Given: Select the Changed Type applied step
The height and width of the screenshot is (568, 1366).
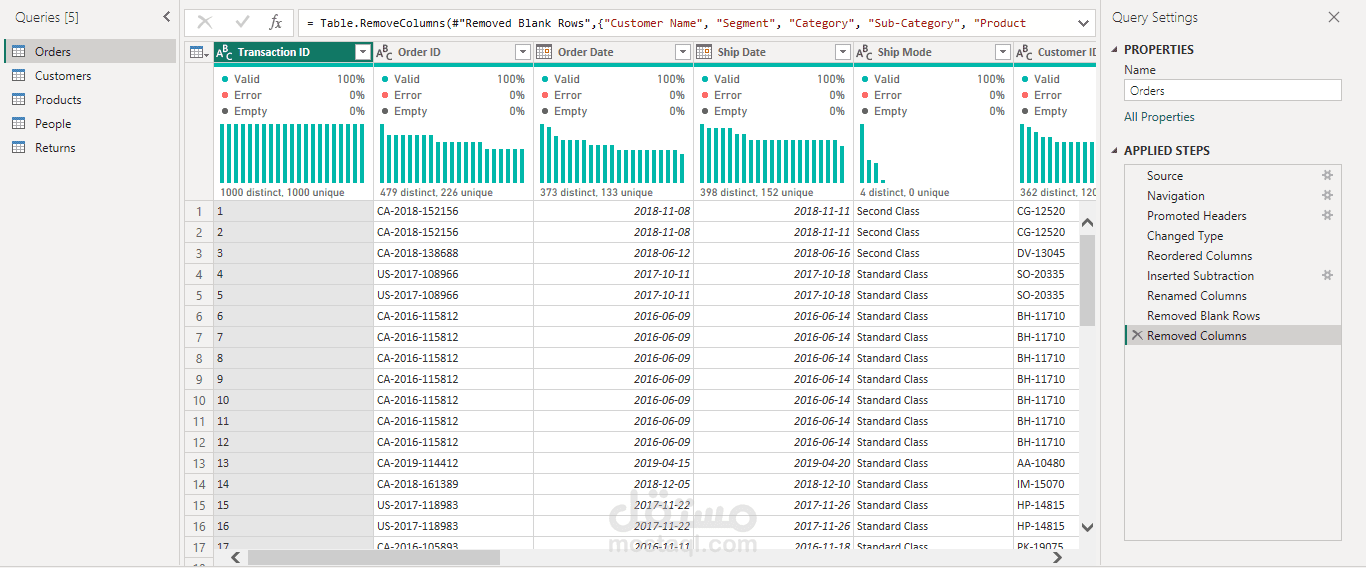Looking at the screenshot, I should click(x=1185, y=236).
